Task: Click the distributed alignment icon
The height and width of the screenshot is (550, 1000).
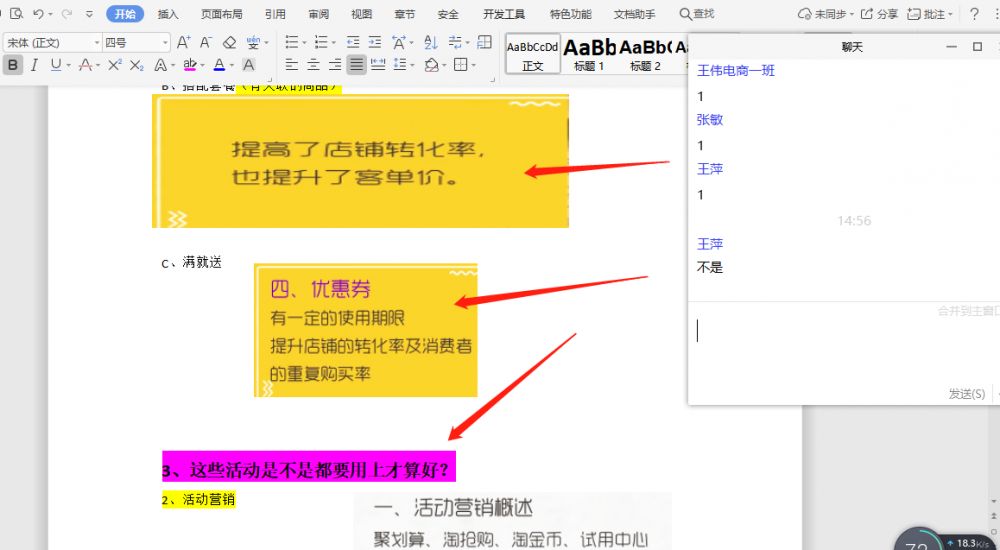Action: (378, 64)
